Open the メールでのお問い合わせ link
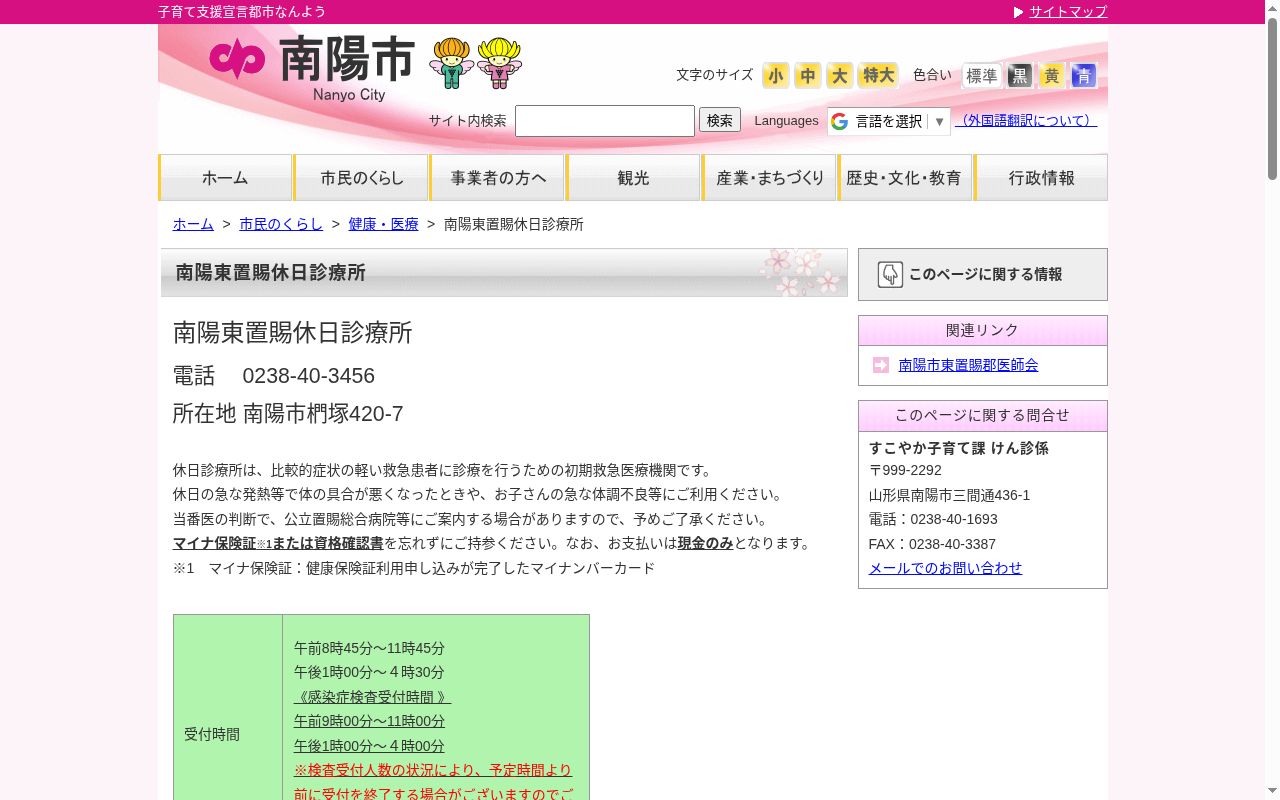Screen dimensions: 1280x800 (946, 568)
